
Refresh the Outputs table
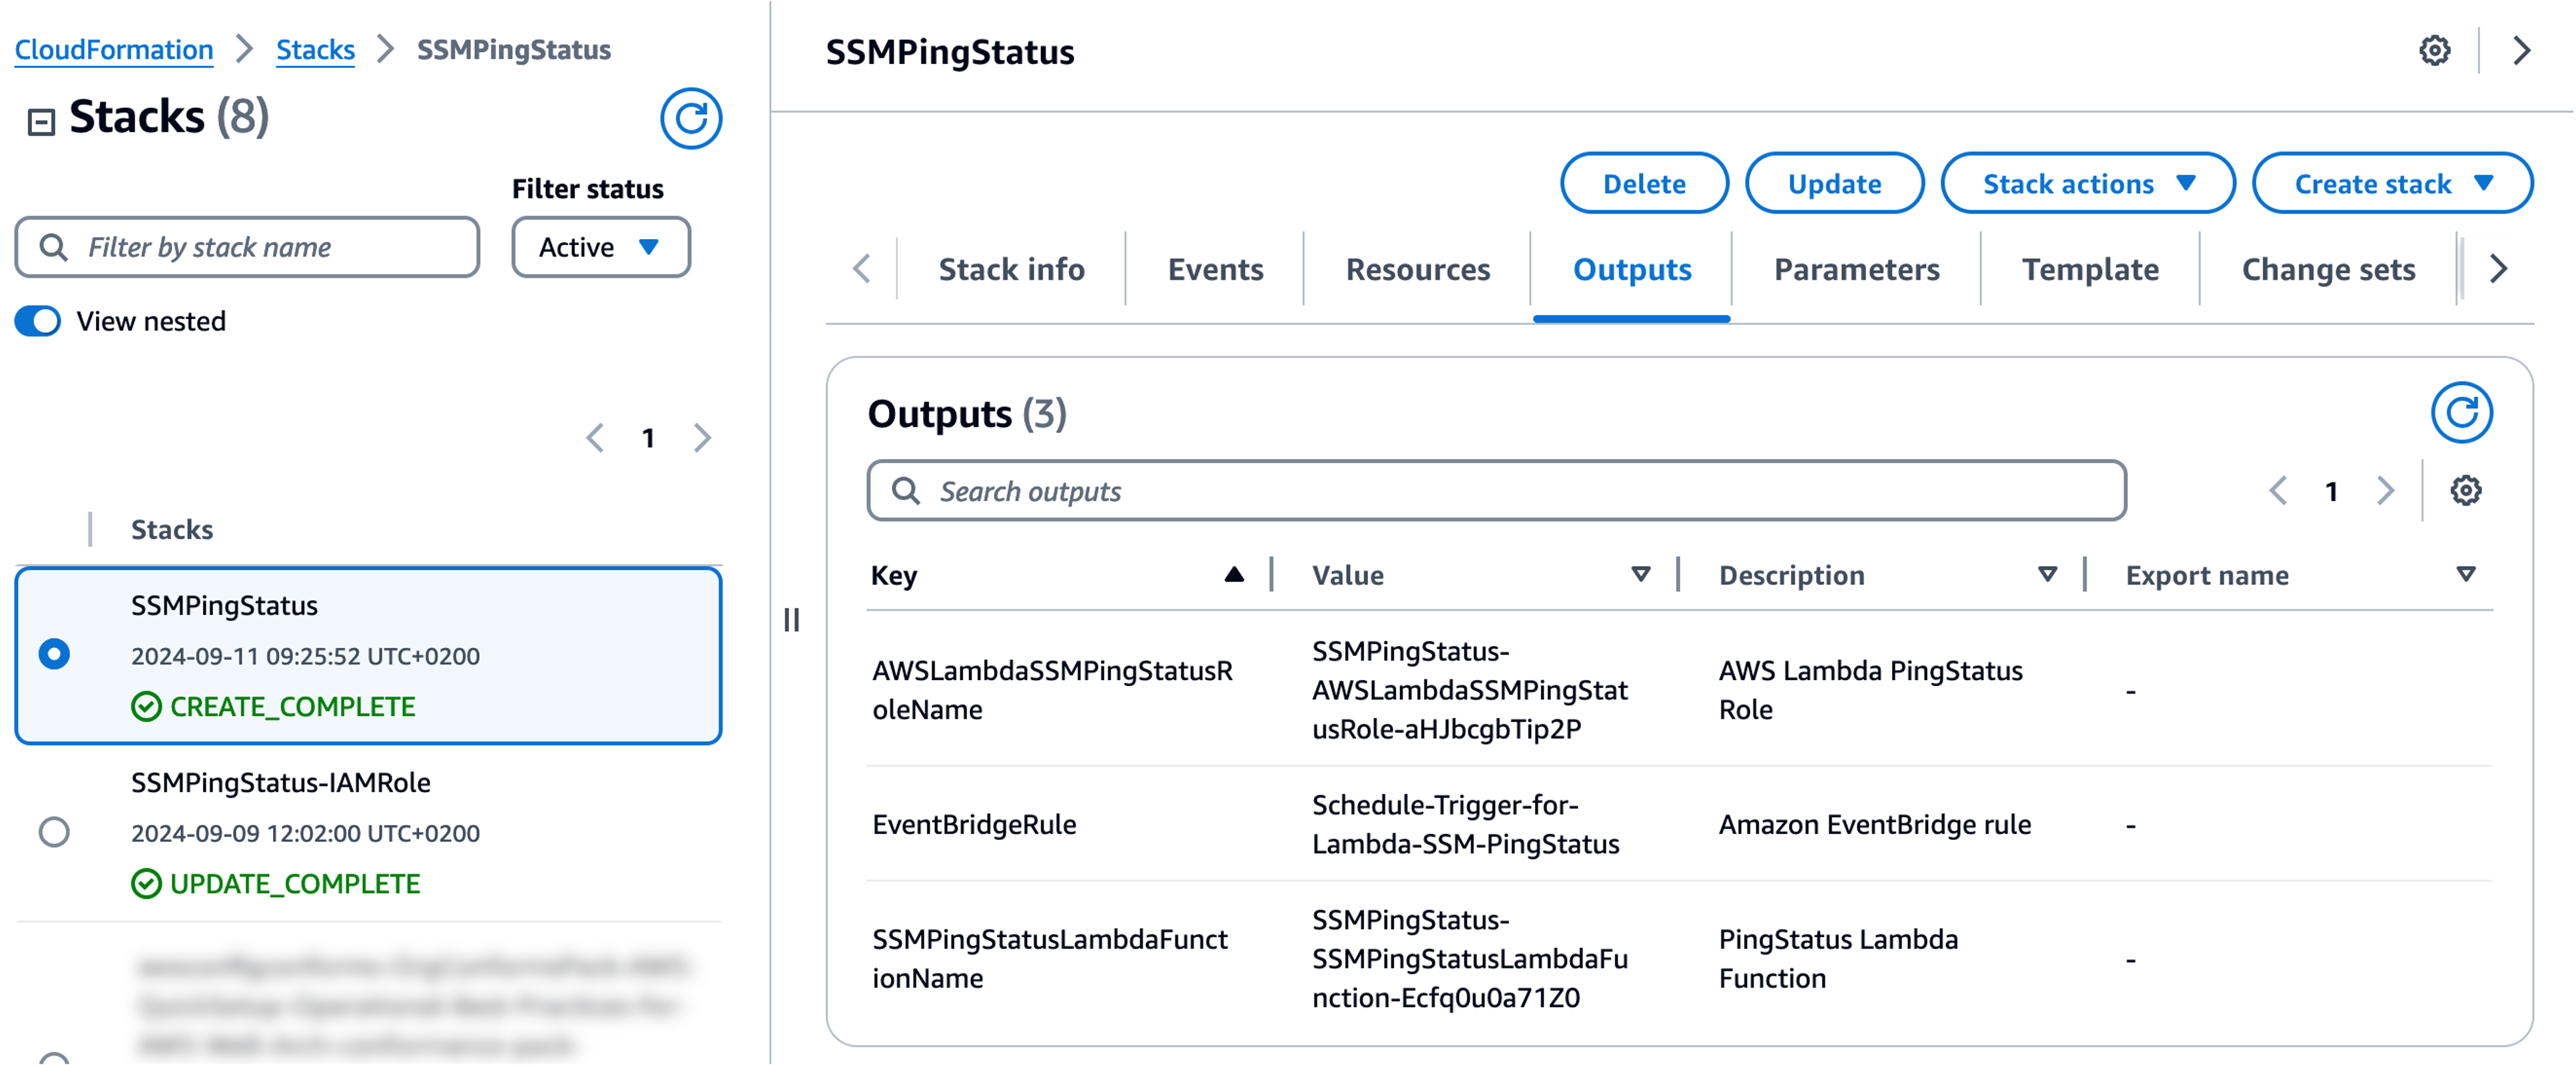click(2464, 412)
